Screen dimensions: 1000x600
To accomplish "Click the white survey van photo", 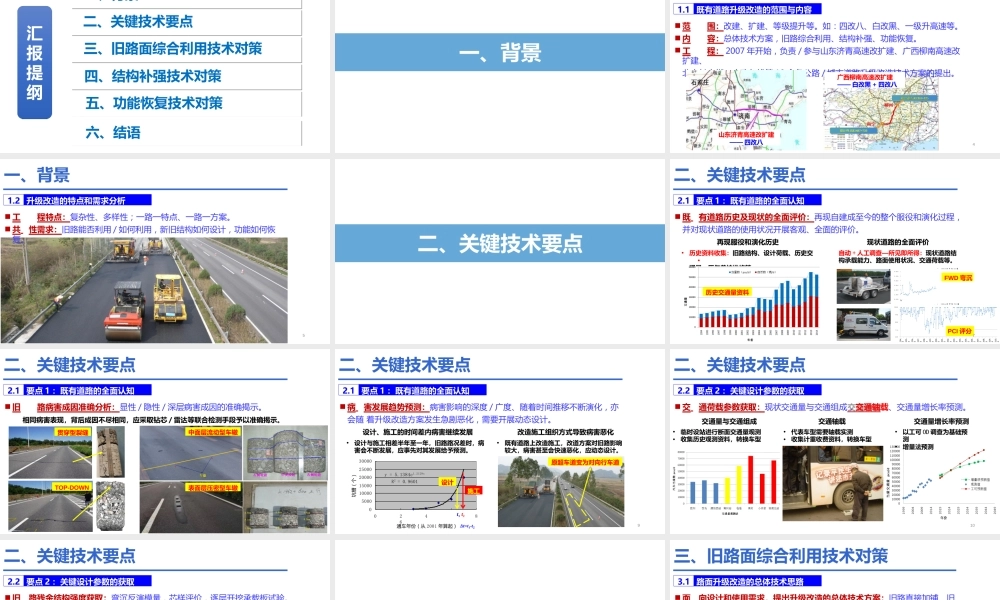I will click(x=863, y=325).
